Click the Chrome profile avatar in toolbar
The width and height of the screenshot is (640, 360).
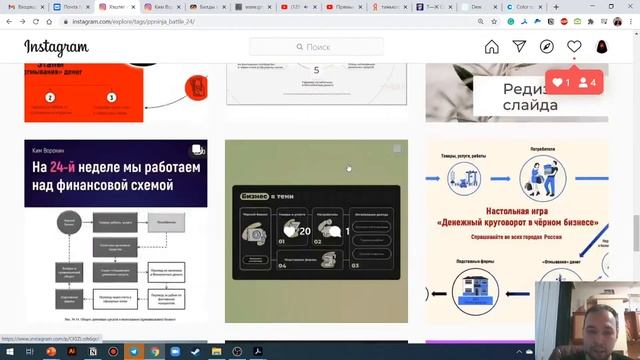tap(618, 22)
